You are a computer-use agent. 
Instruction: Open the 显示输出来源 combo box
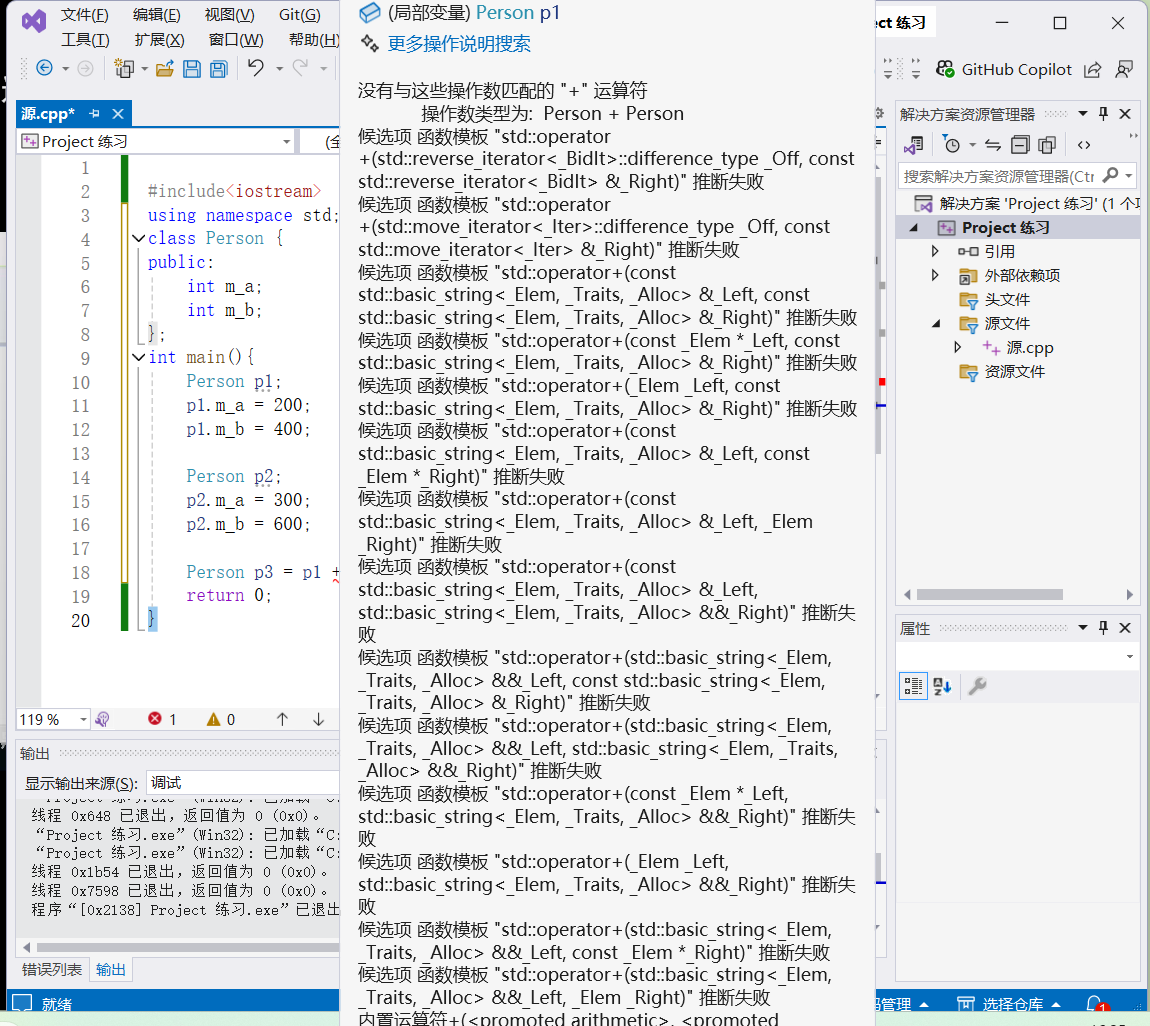(x=242, y=783)
